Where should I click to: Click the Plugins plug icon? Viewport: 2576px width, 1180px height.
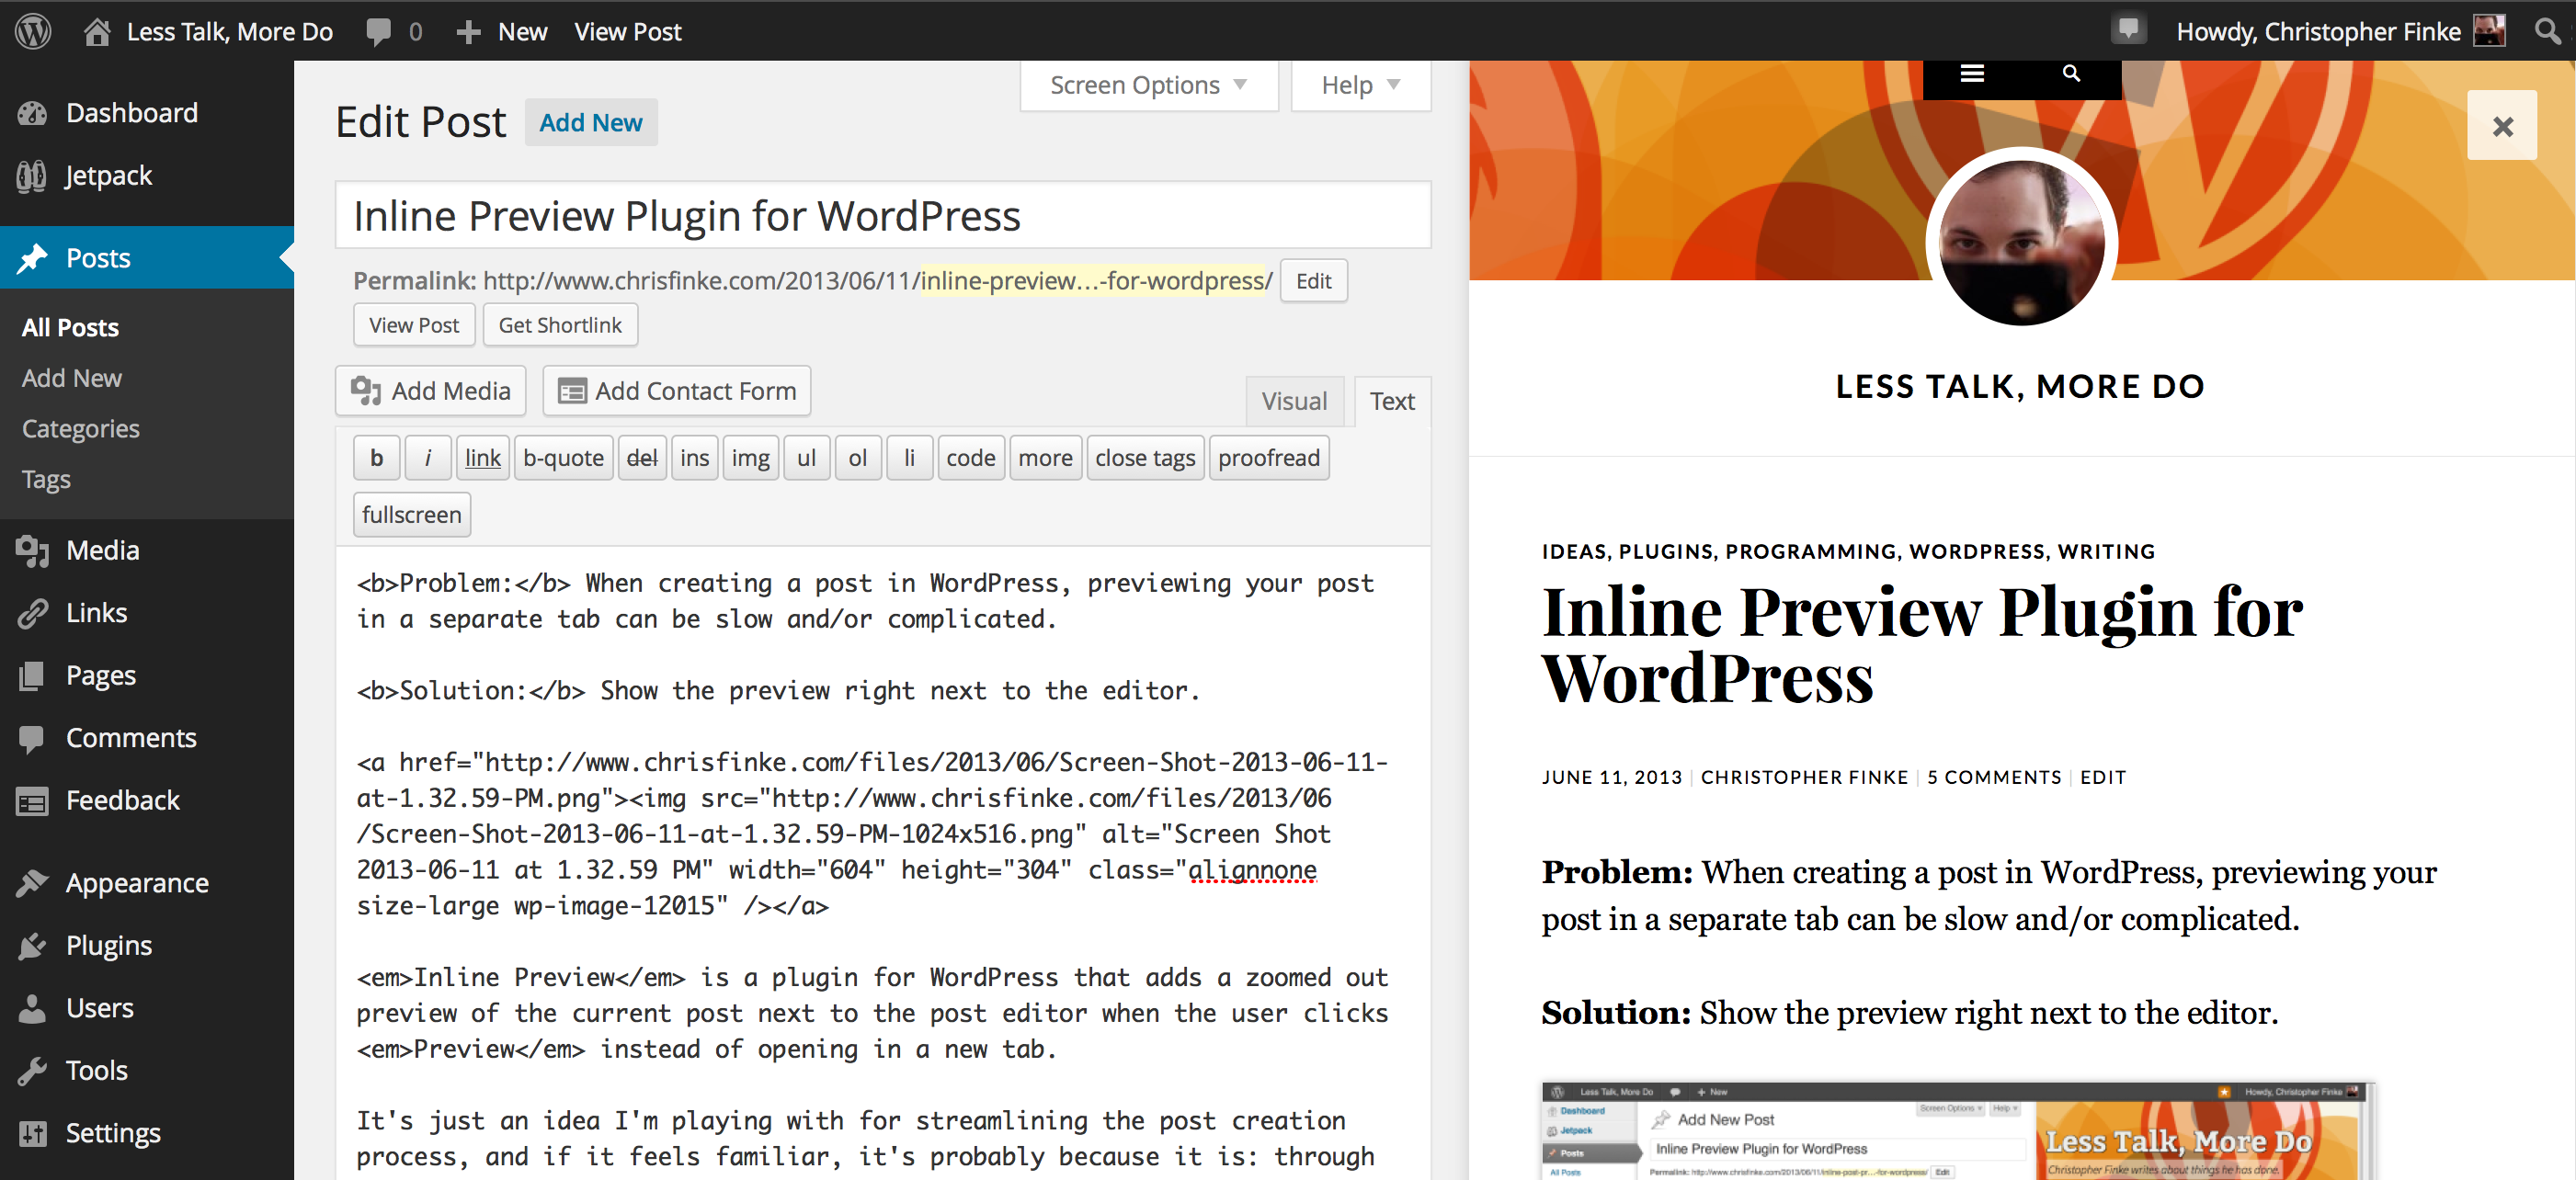coord(32,945)
